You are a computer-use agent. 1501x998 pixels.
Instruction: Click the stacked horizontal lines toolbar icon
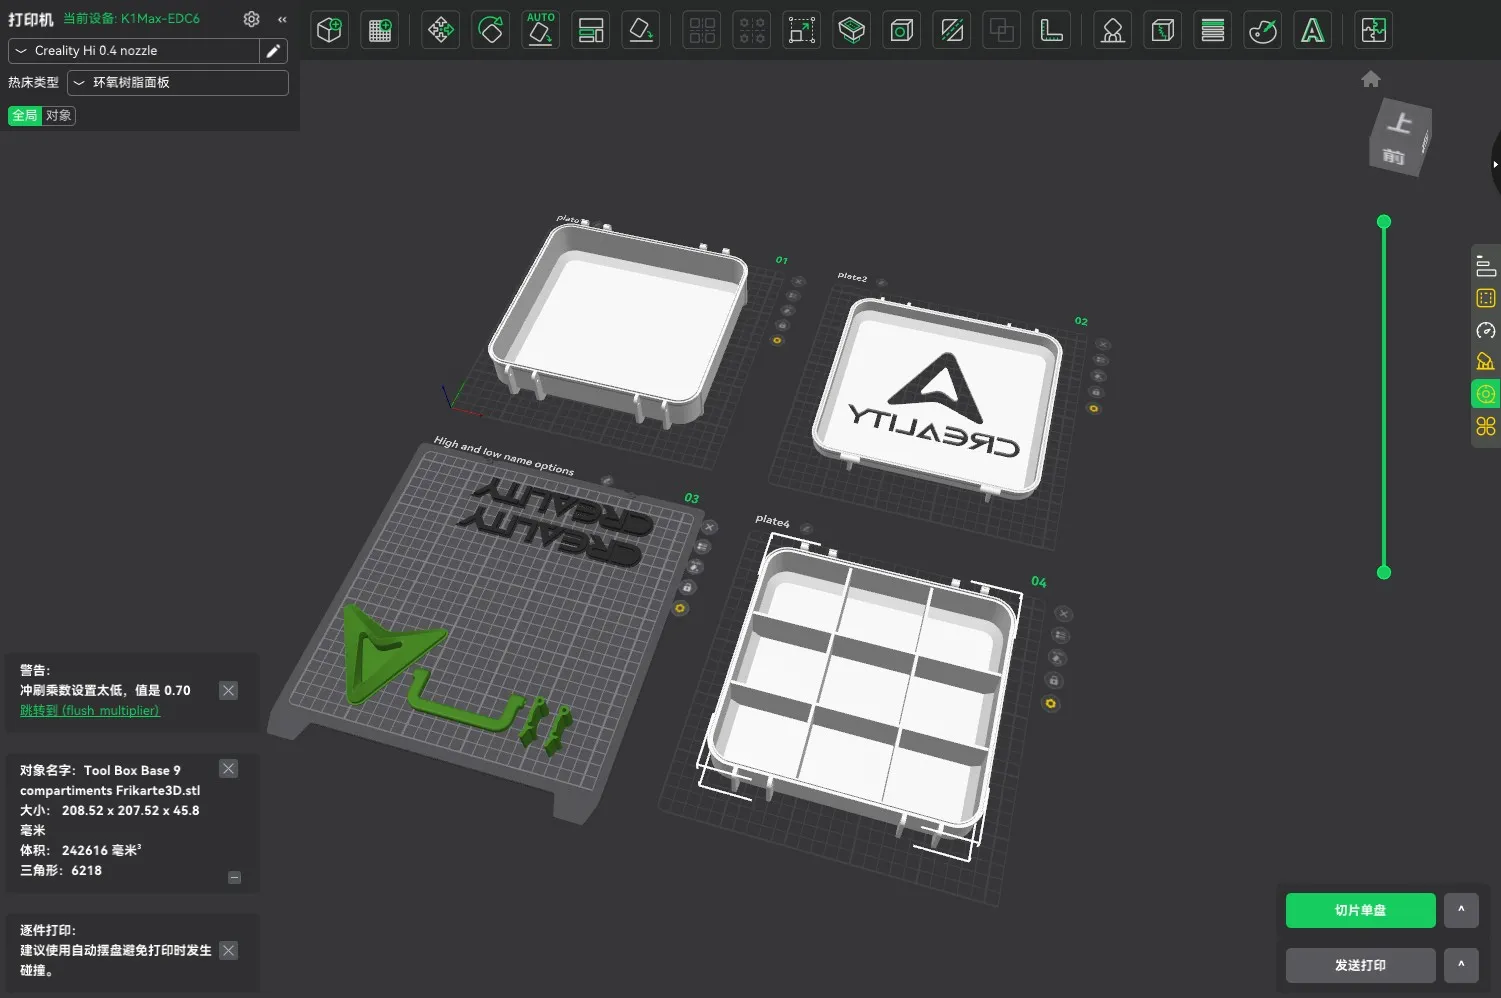coord(1213,30)
